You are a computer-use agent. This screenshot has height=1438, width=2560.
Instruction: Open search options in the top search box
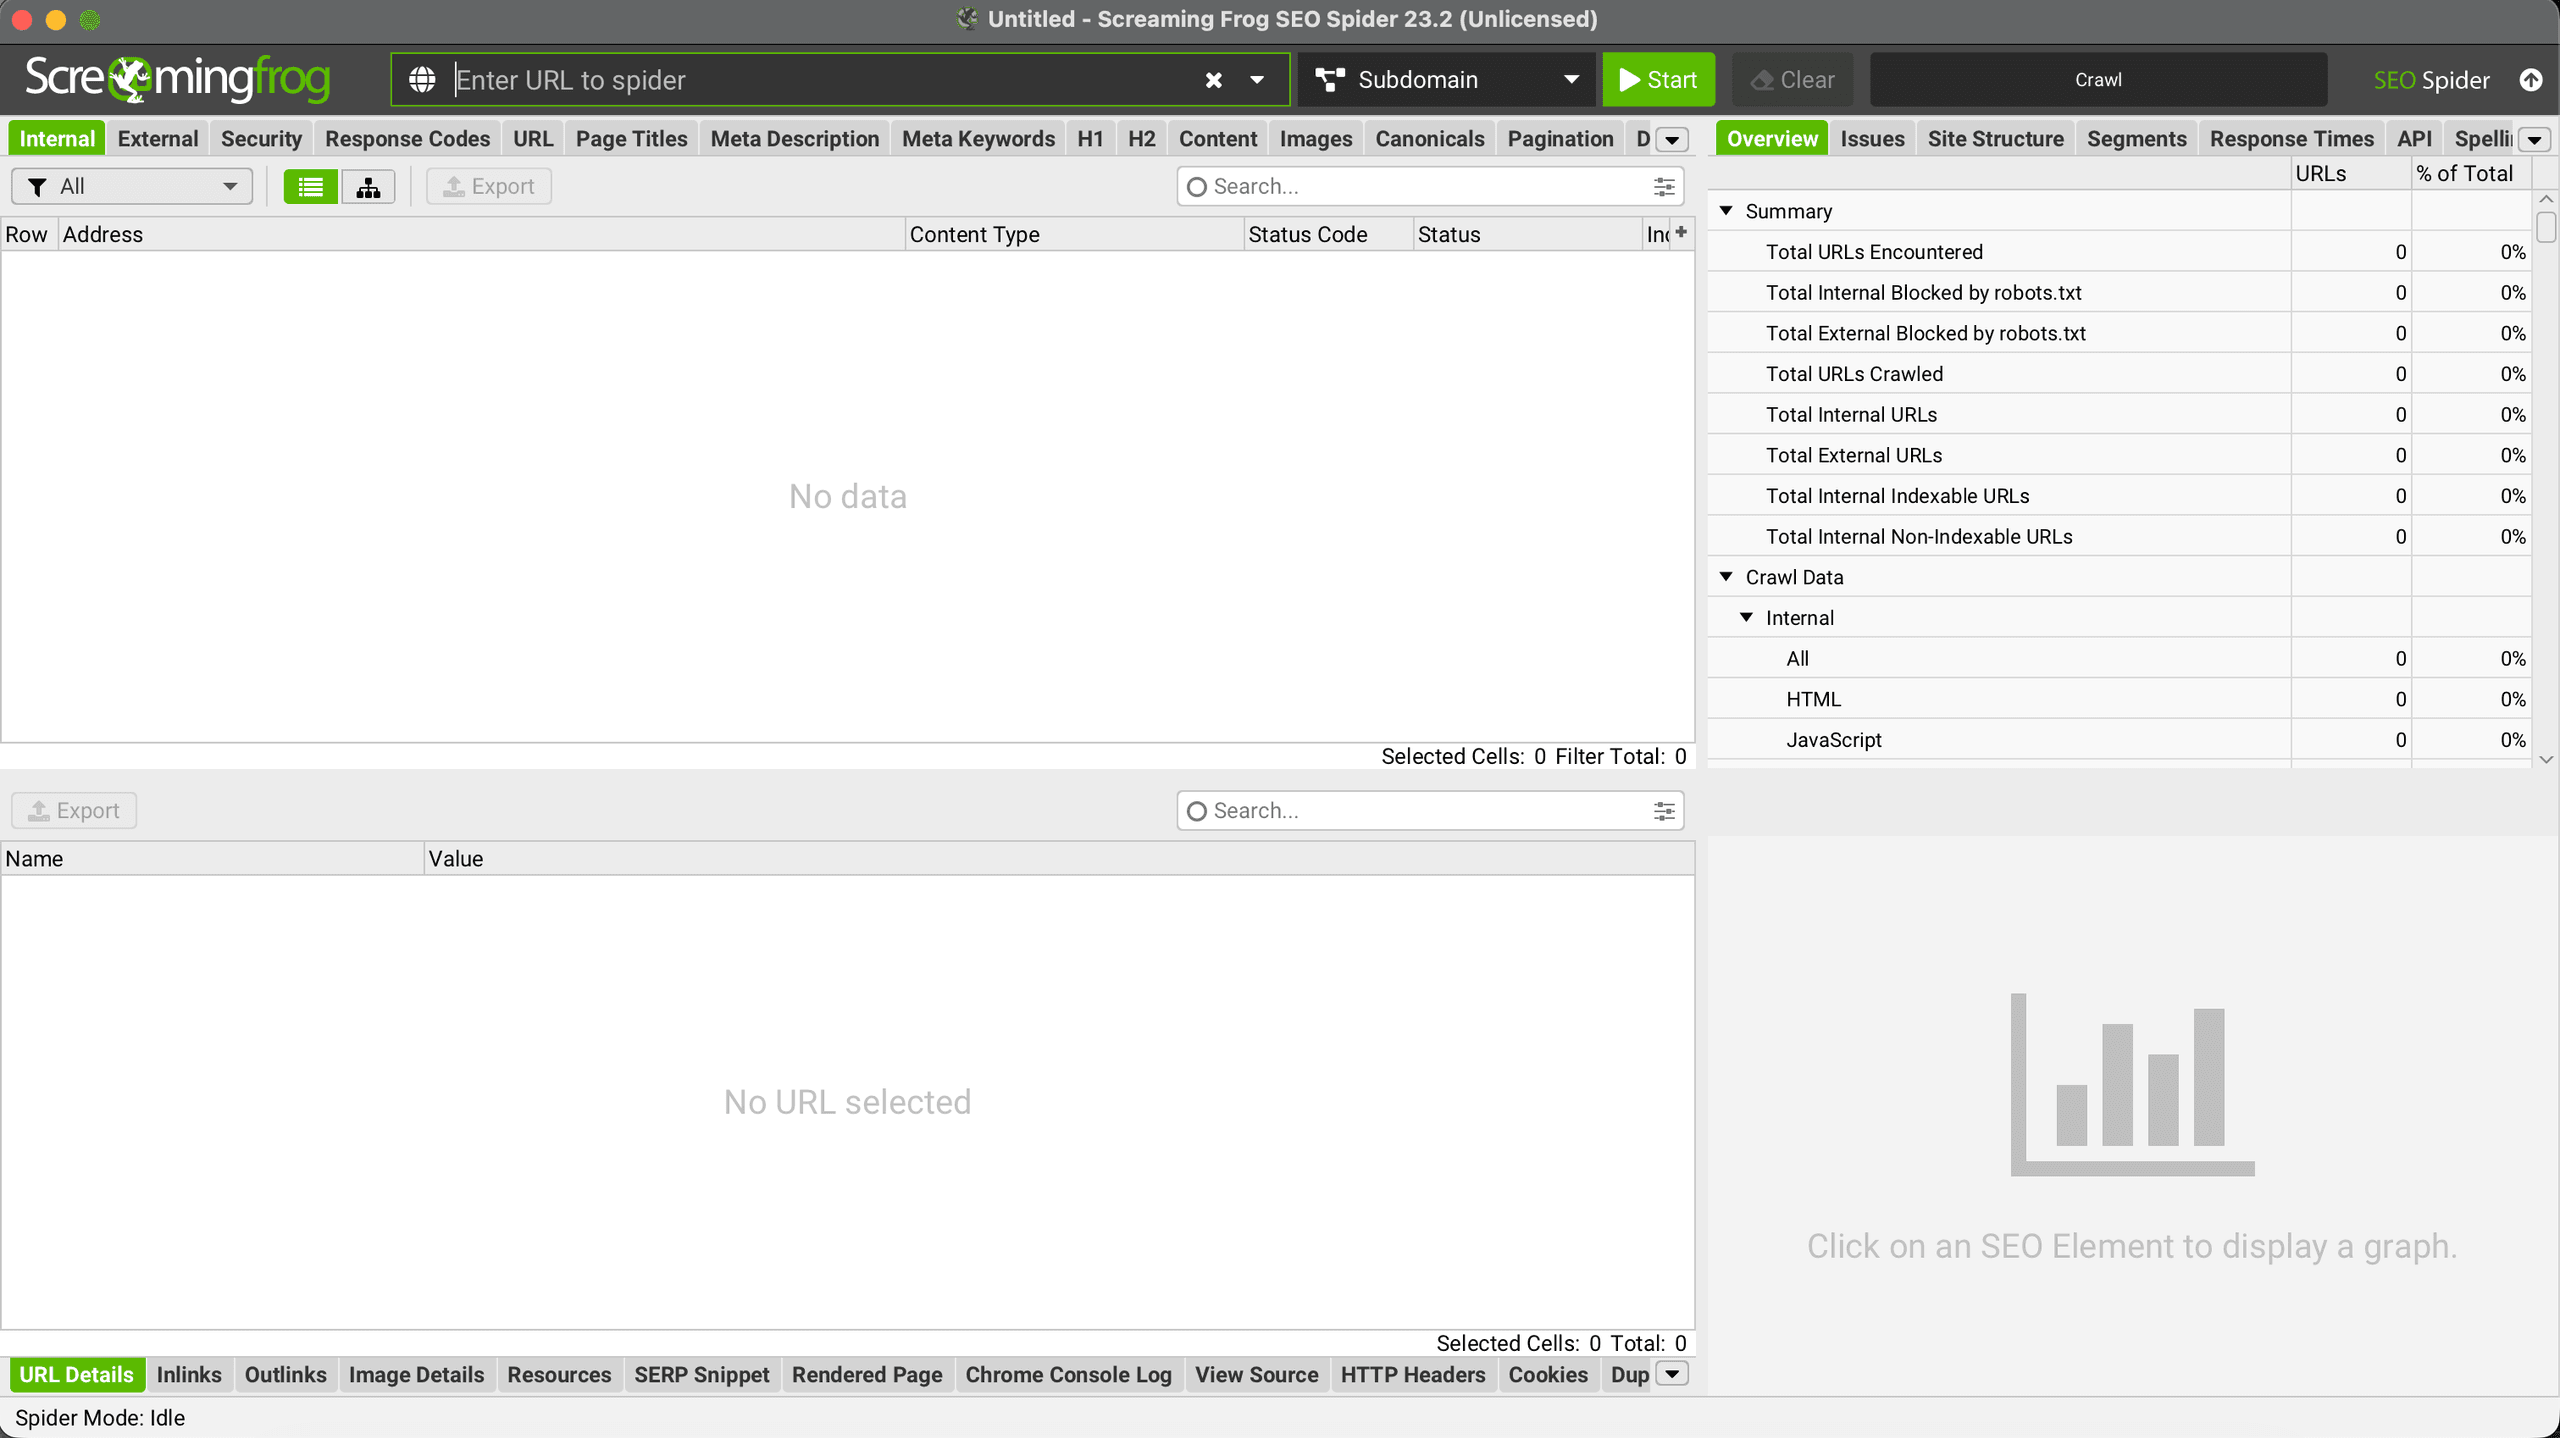[1664, 187]
